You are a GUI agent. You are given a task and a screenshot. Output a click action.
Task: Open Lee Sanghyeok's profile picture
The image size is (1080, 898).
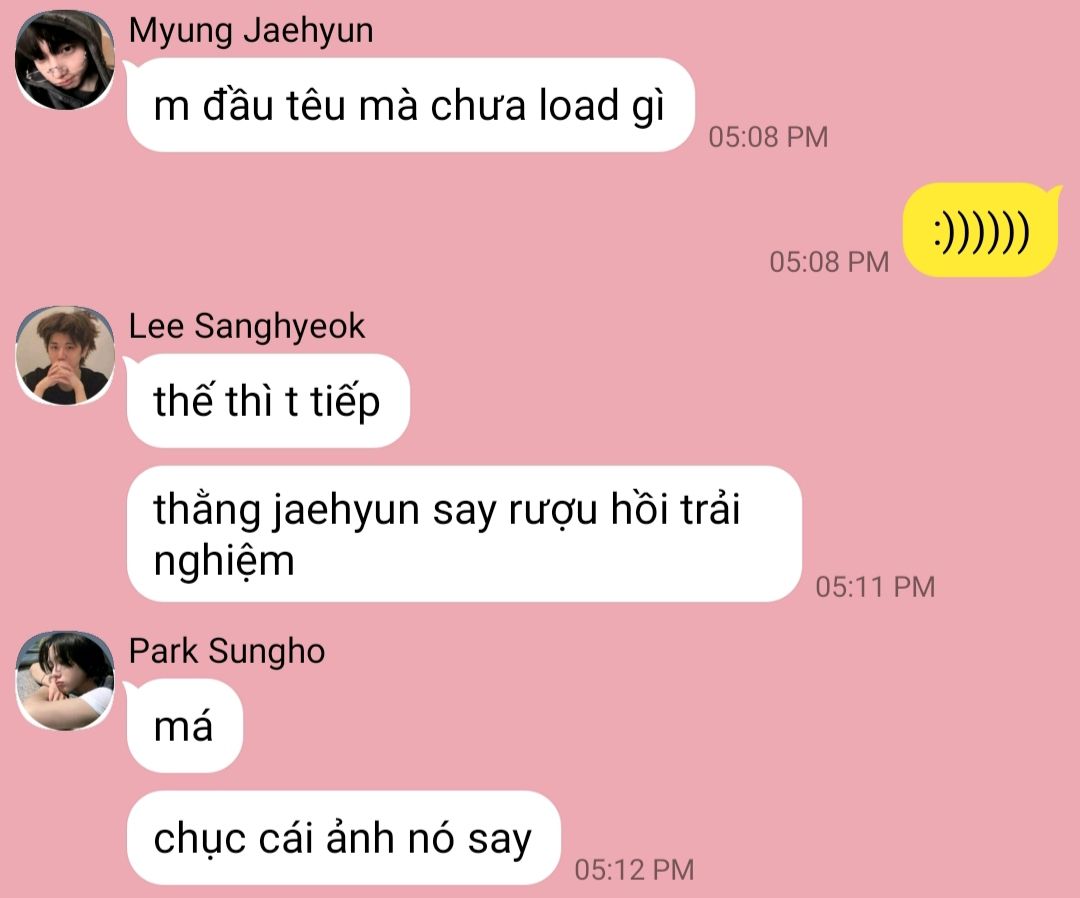(65, 356)
